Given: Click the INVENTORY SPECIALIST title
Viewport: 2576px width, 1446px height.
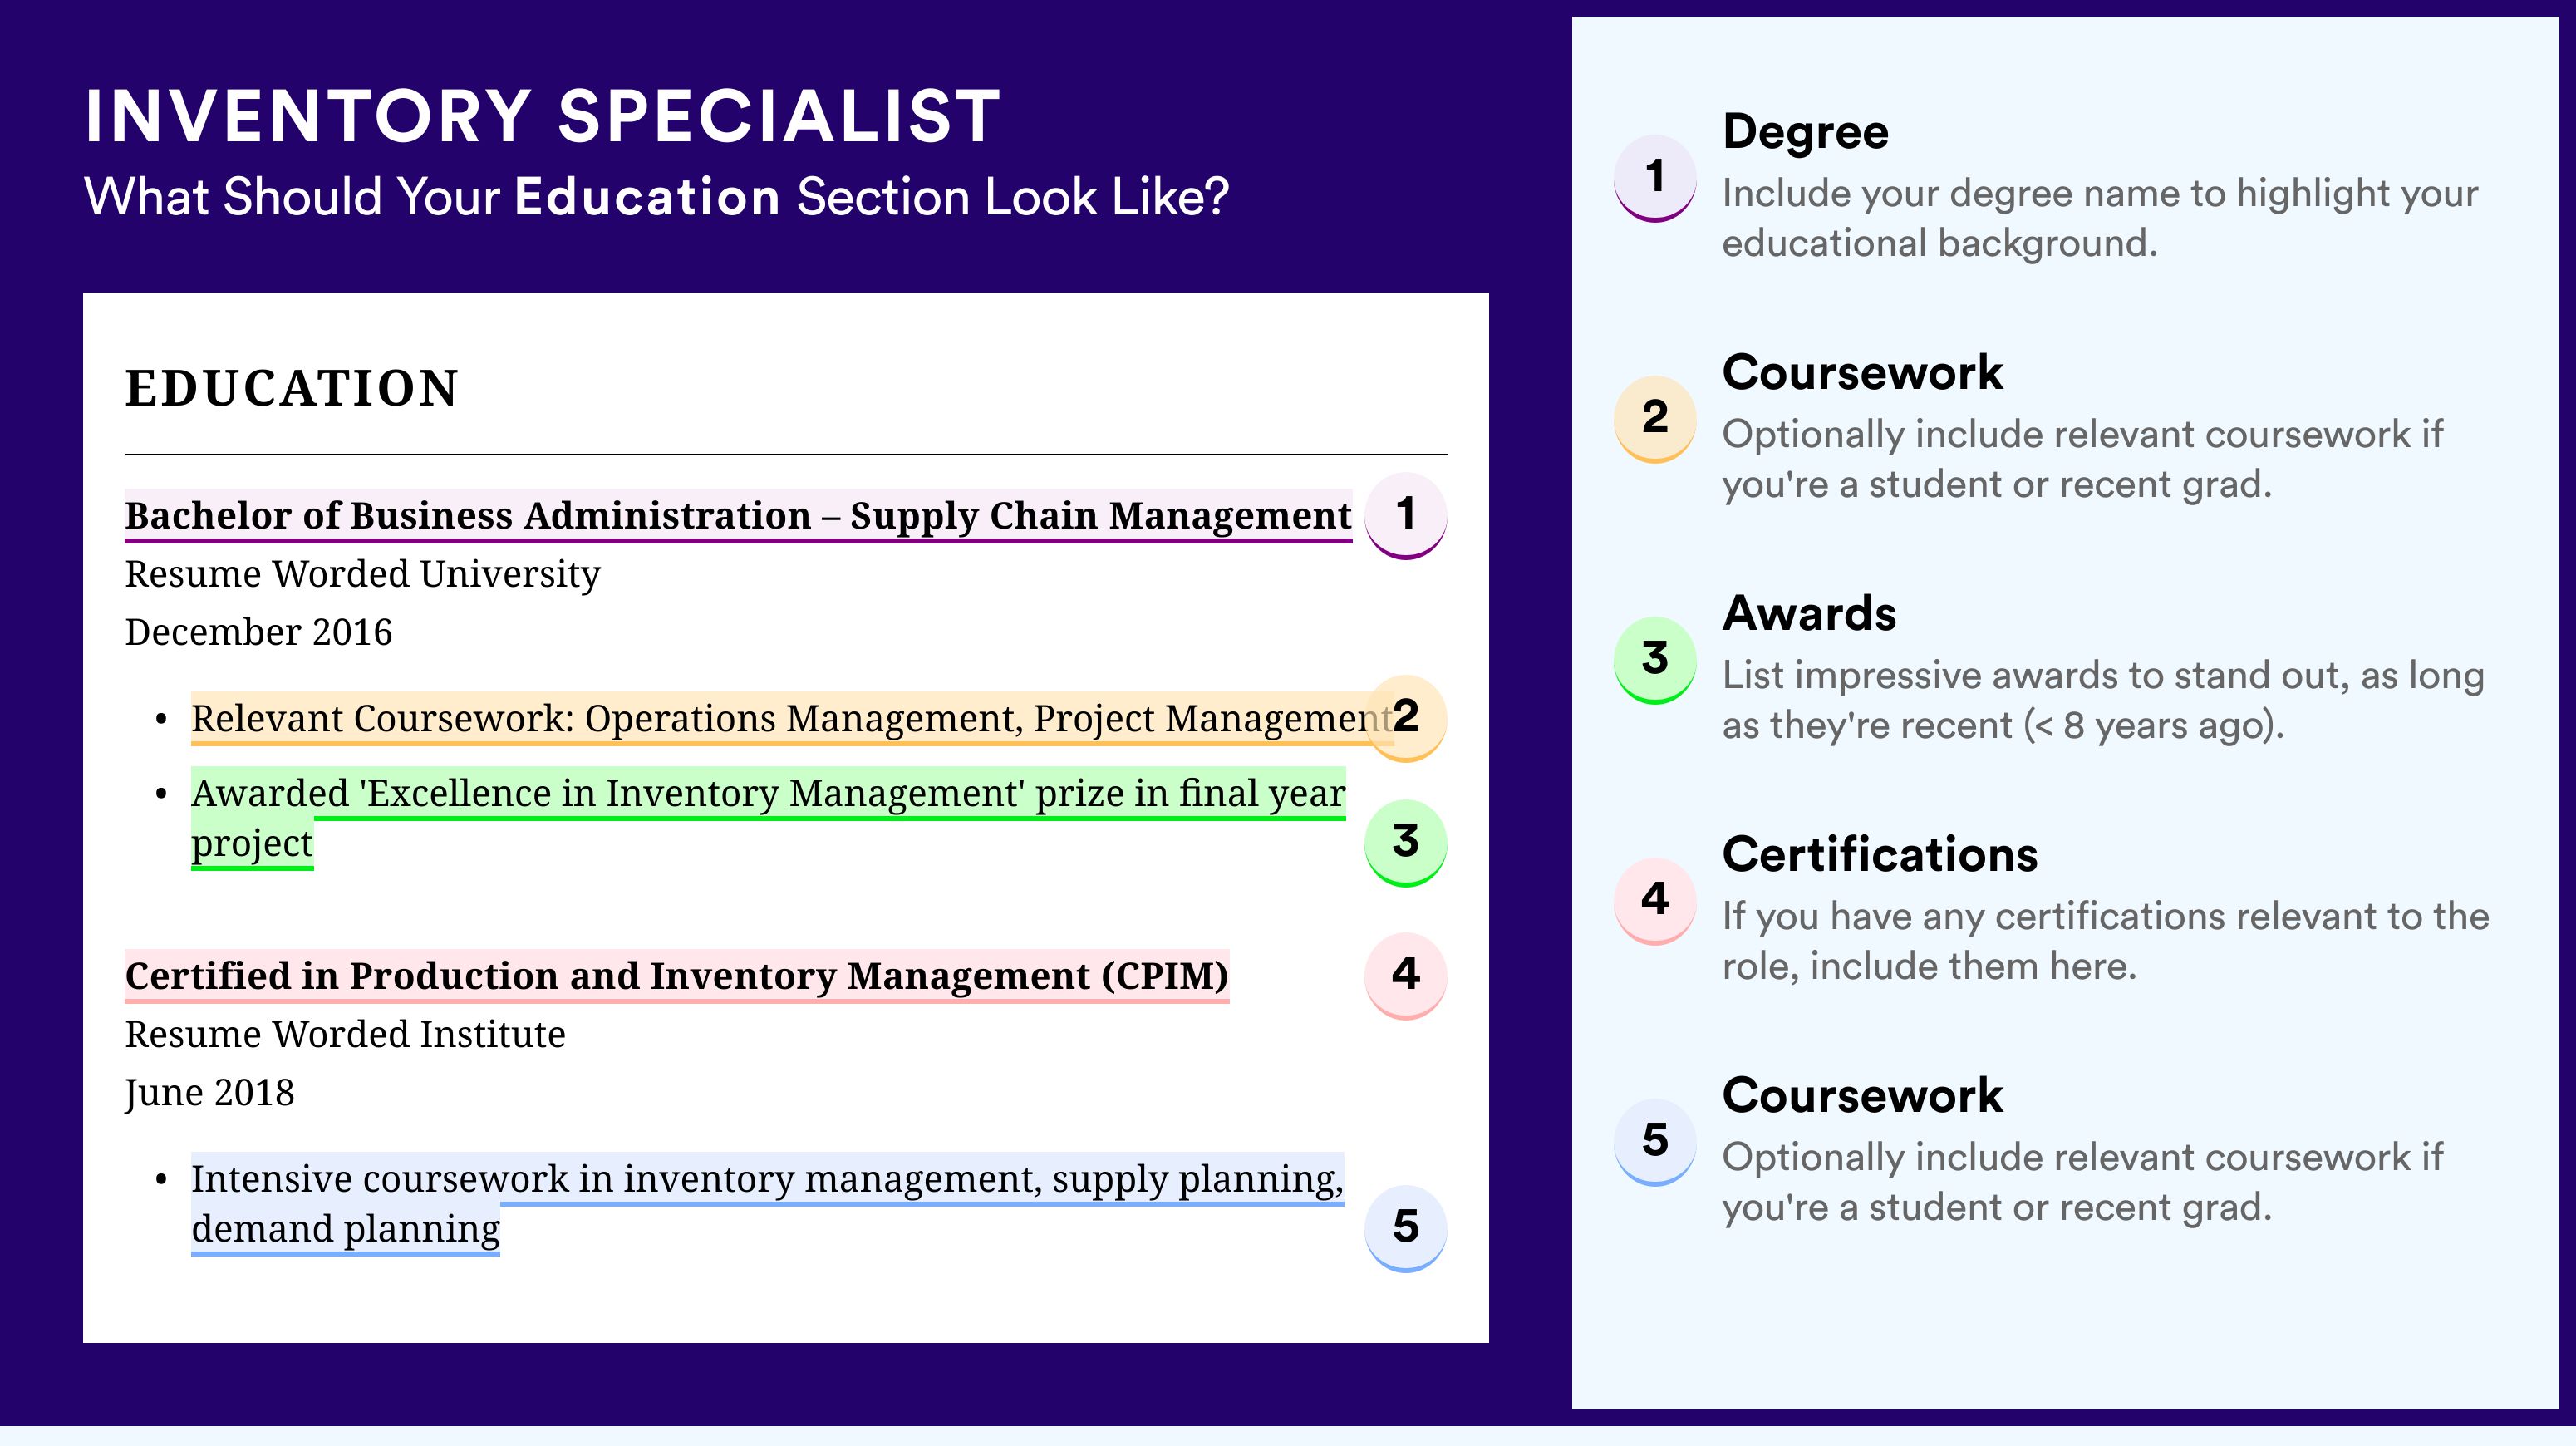Looking at the screenshot, I should 543,116.
